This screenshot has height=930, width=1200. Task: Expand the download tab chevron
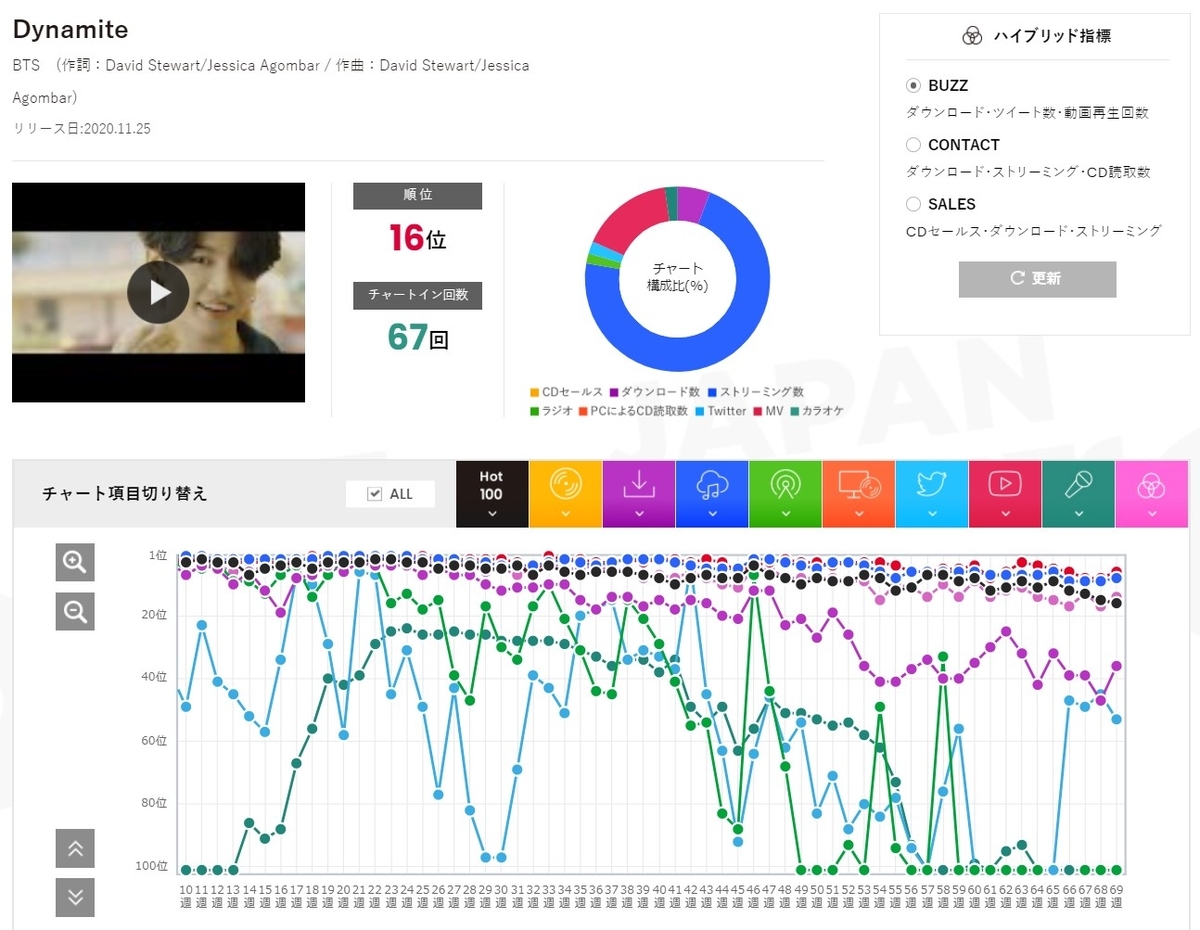pos(638,514)
